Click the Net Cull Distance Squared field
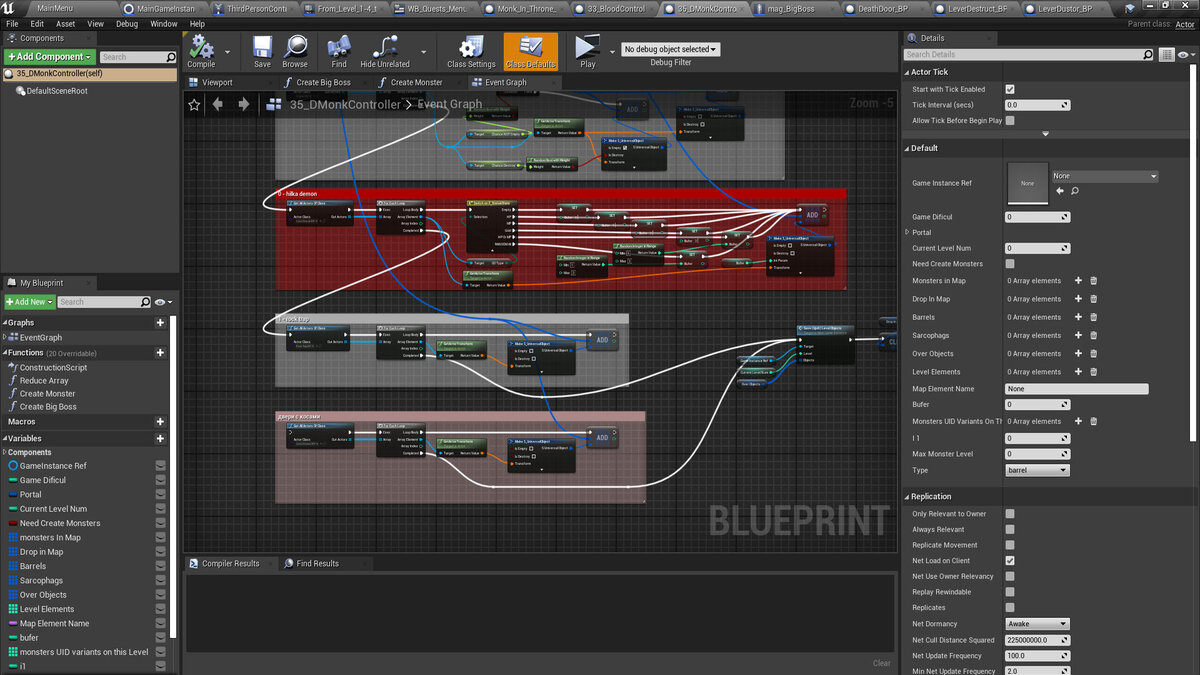This screenshot has height=675, width=1200. pyautogui.click(x=1037, y=640)
